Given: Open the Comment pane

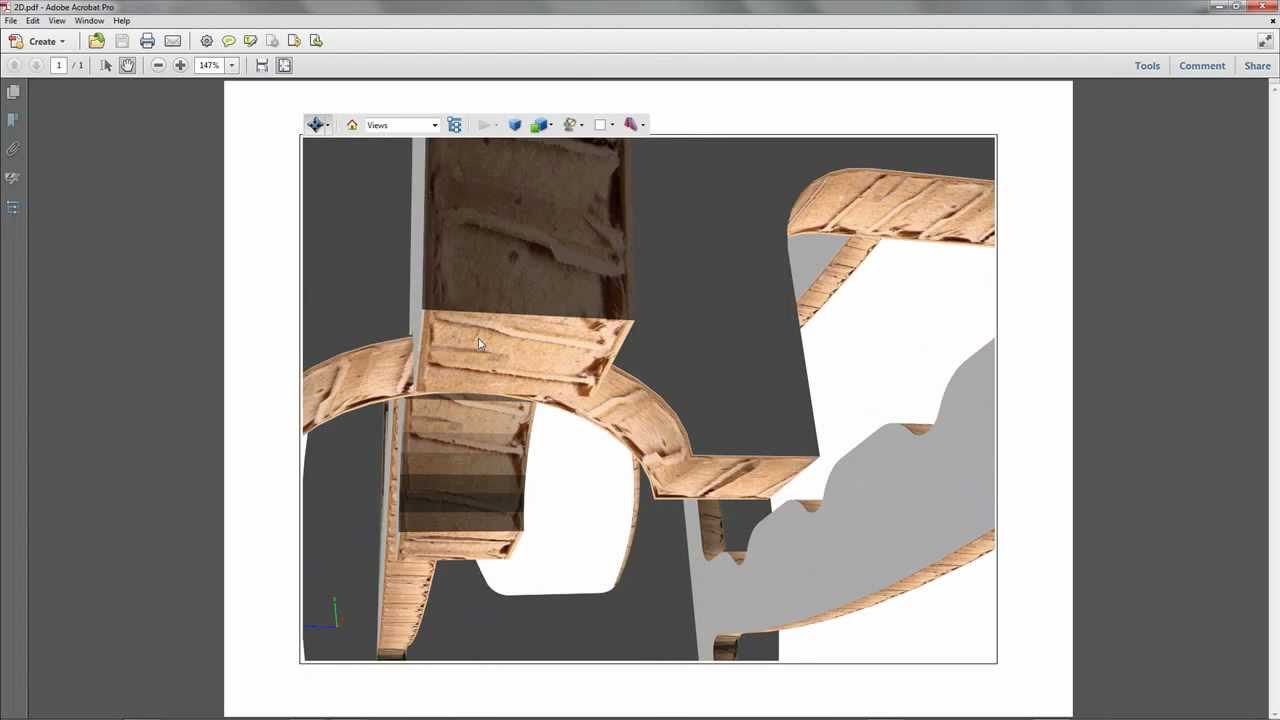Looking at the screenshot, I should click(1202, 66).
